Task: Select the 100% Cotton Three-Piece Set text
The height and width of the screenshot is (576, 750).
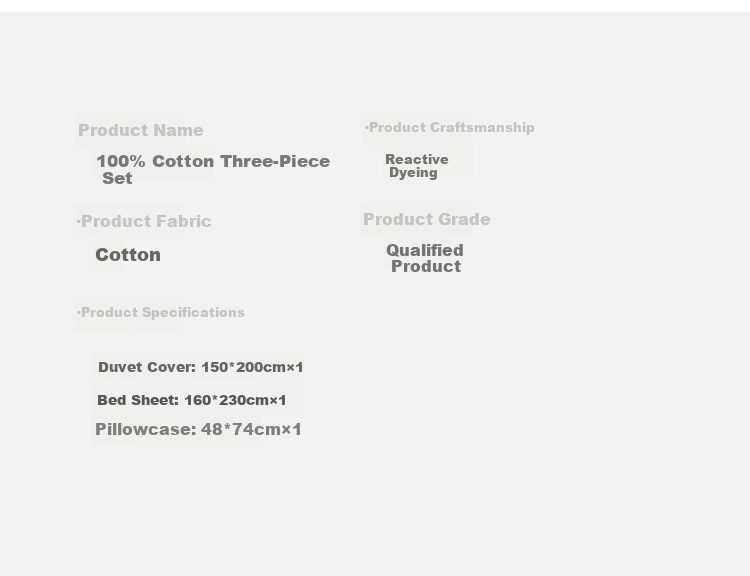Action: 213,169
